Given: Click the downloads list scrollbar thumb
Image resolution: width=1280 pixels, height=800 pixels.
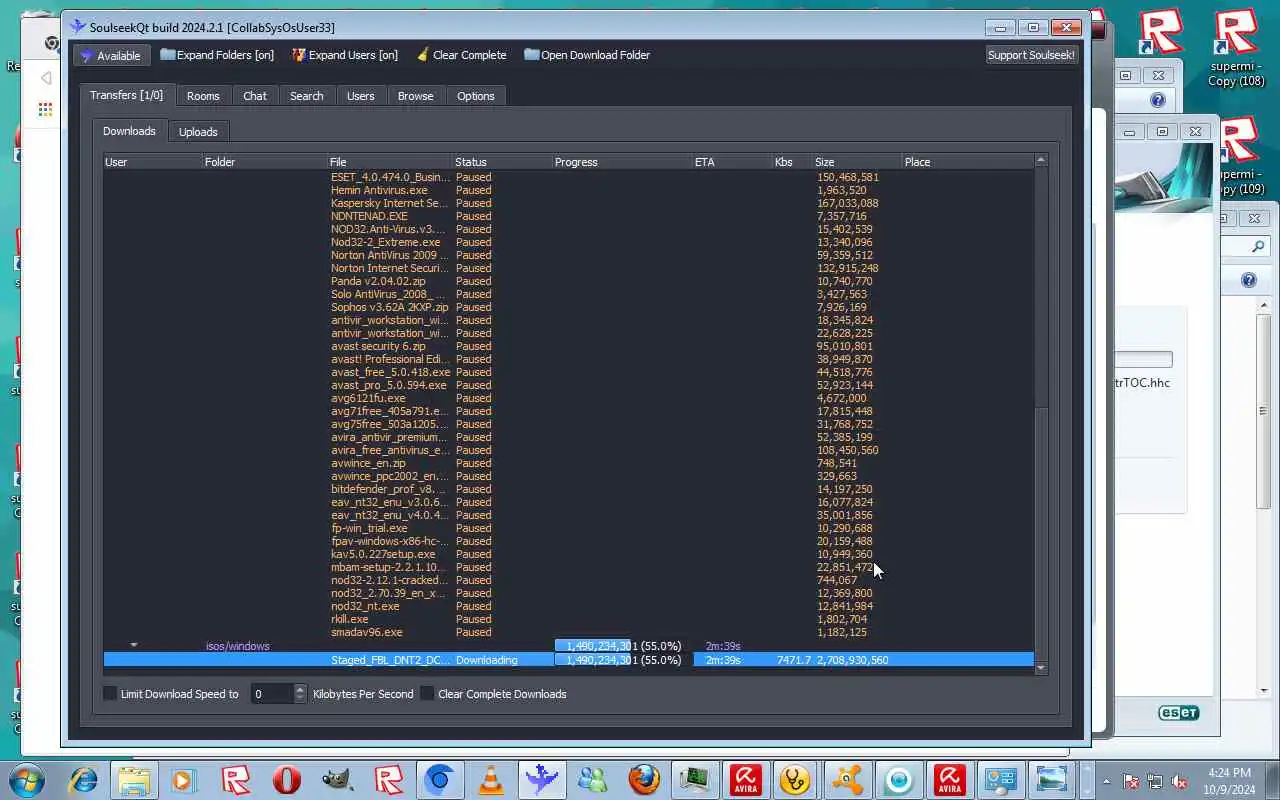Looking at the screenshot, I should pyautogui.click(x=1041, y=535).
